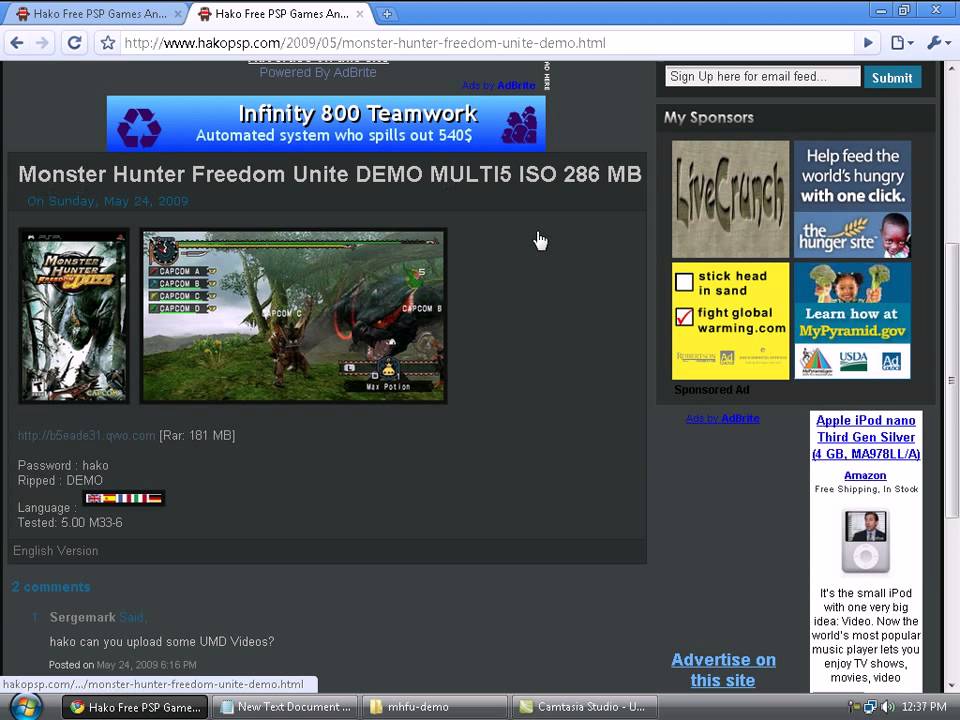Click the Sign Up email feed field
Screen dimensions: 960x720
point(762,77)
